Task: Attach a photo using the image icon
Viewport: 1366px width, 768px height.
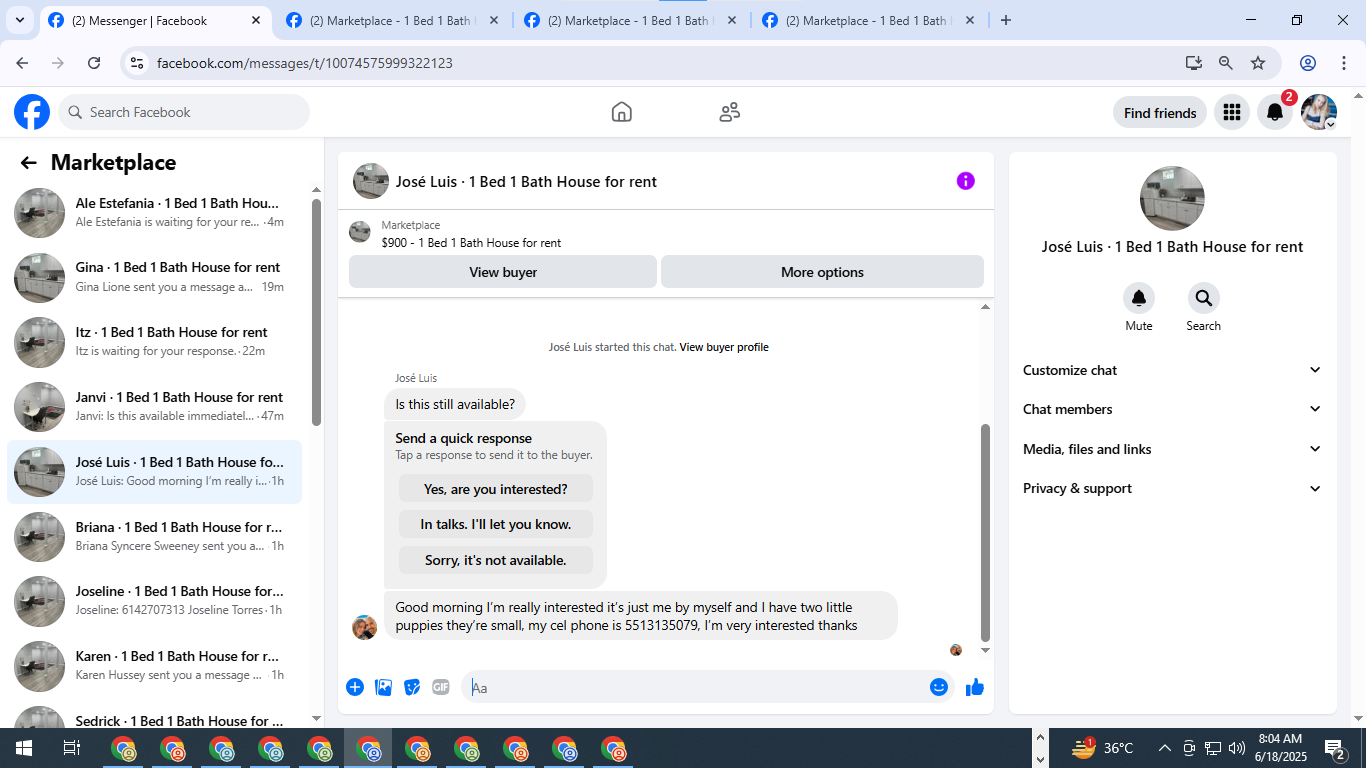Action: (x=383, y=687)
